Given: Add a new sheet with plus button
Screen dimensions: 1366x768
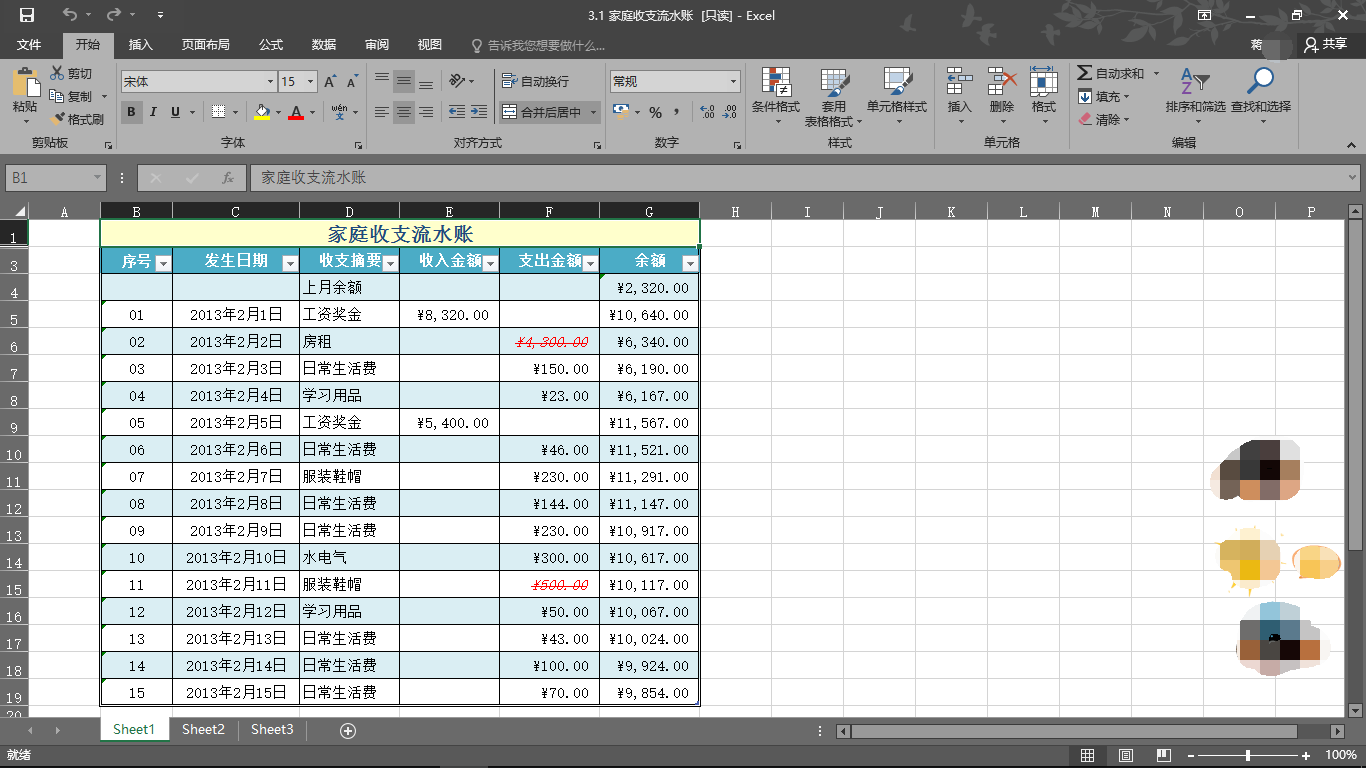Looking at the screenshot, I should pyautogui.click(x=348, y=731).
